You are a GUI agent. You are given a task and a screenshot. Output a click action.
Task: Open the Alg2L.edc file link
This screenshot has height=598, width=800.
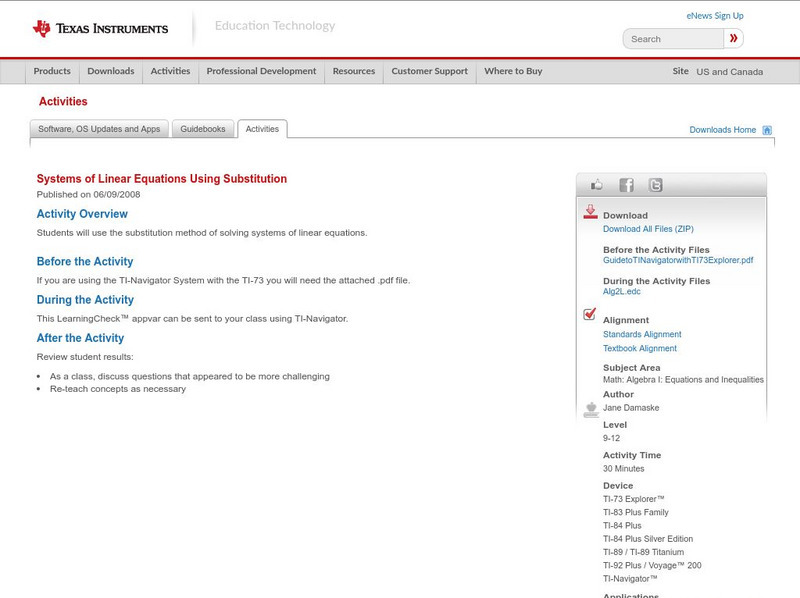tap(621, 291)
